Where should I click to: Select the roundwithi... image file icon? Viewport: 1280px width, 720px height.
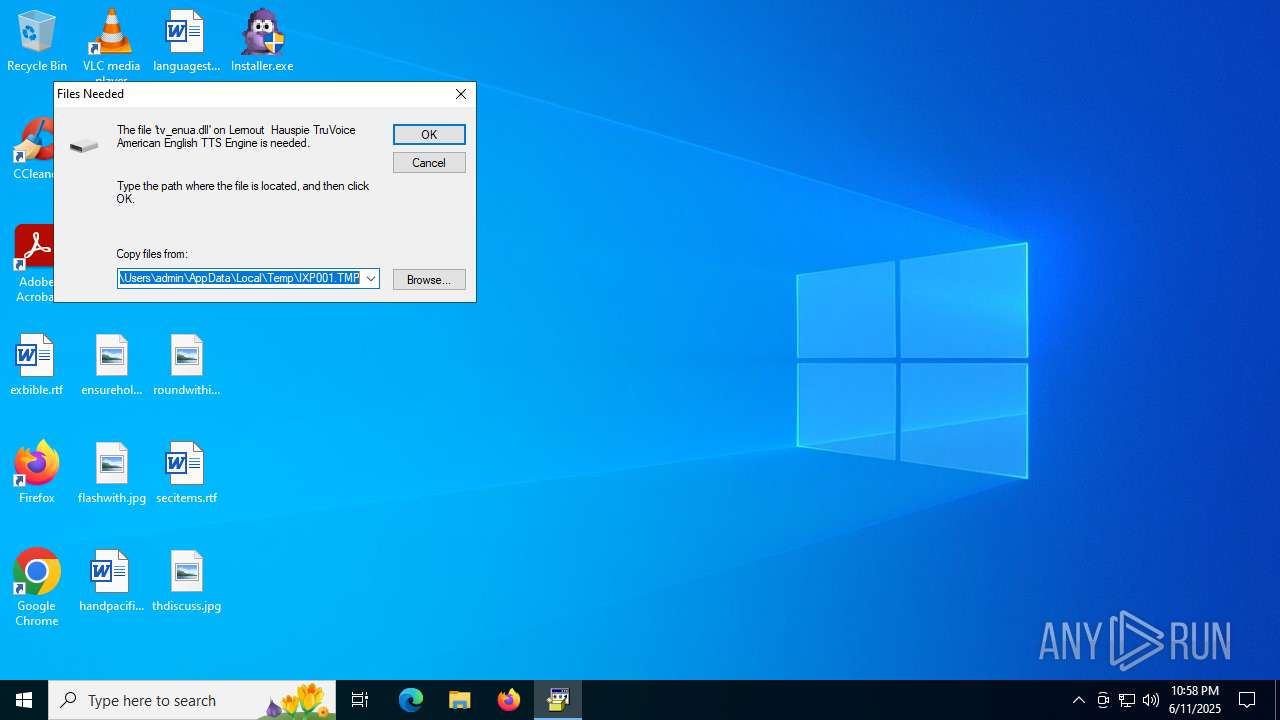pyautogui.click(x=186, y=365)
